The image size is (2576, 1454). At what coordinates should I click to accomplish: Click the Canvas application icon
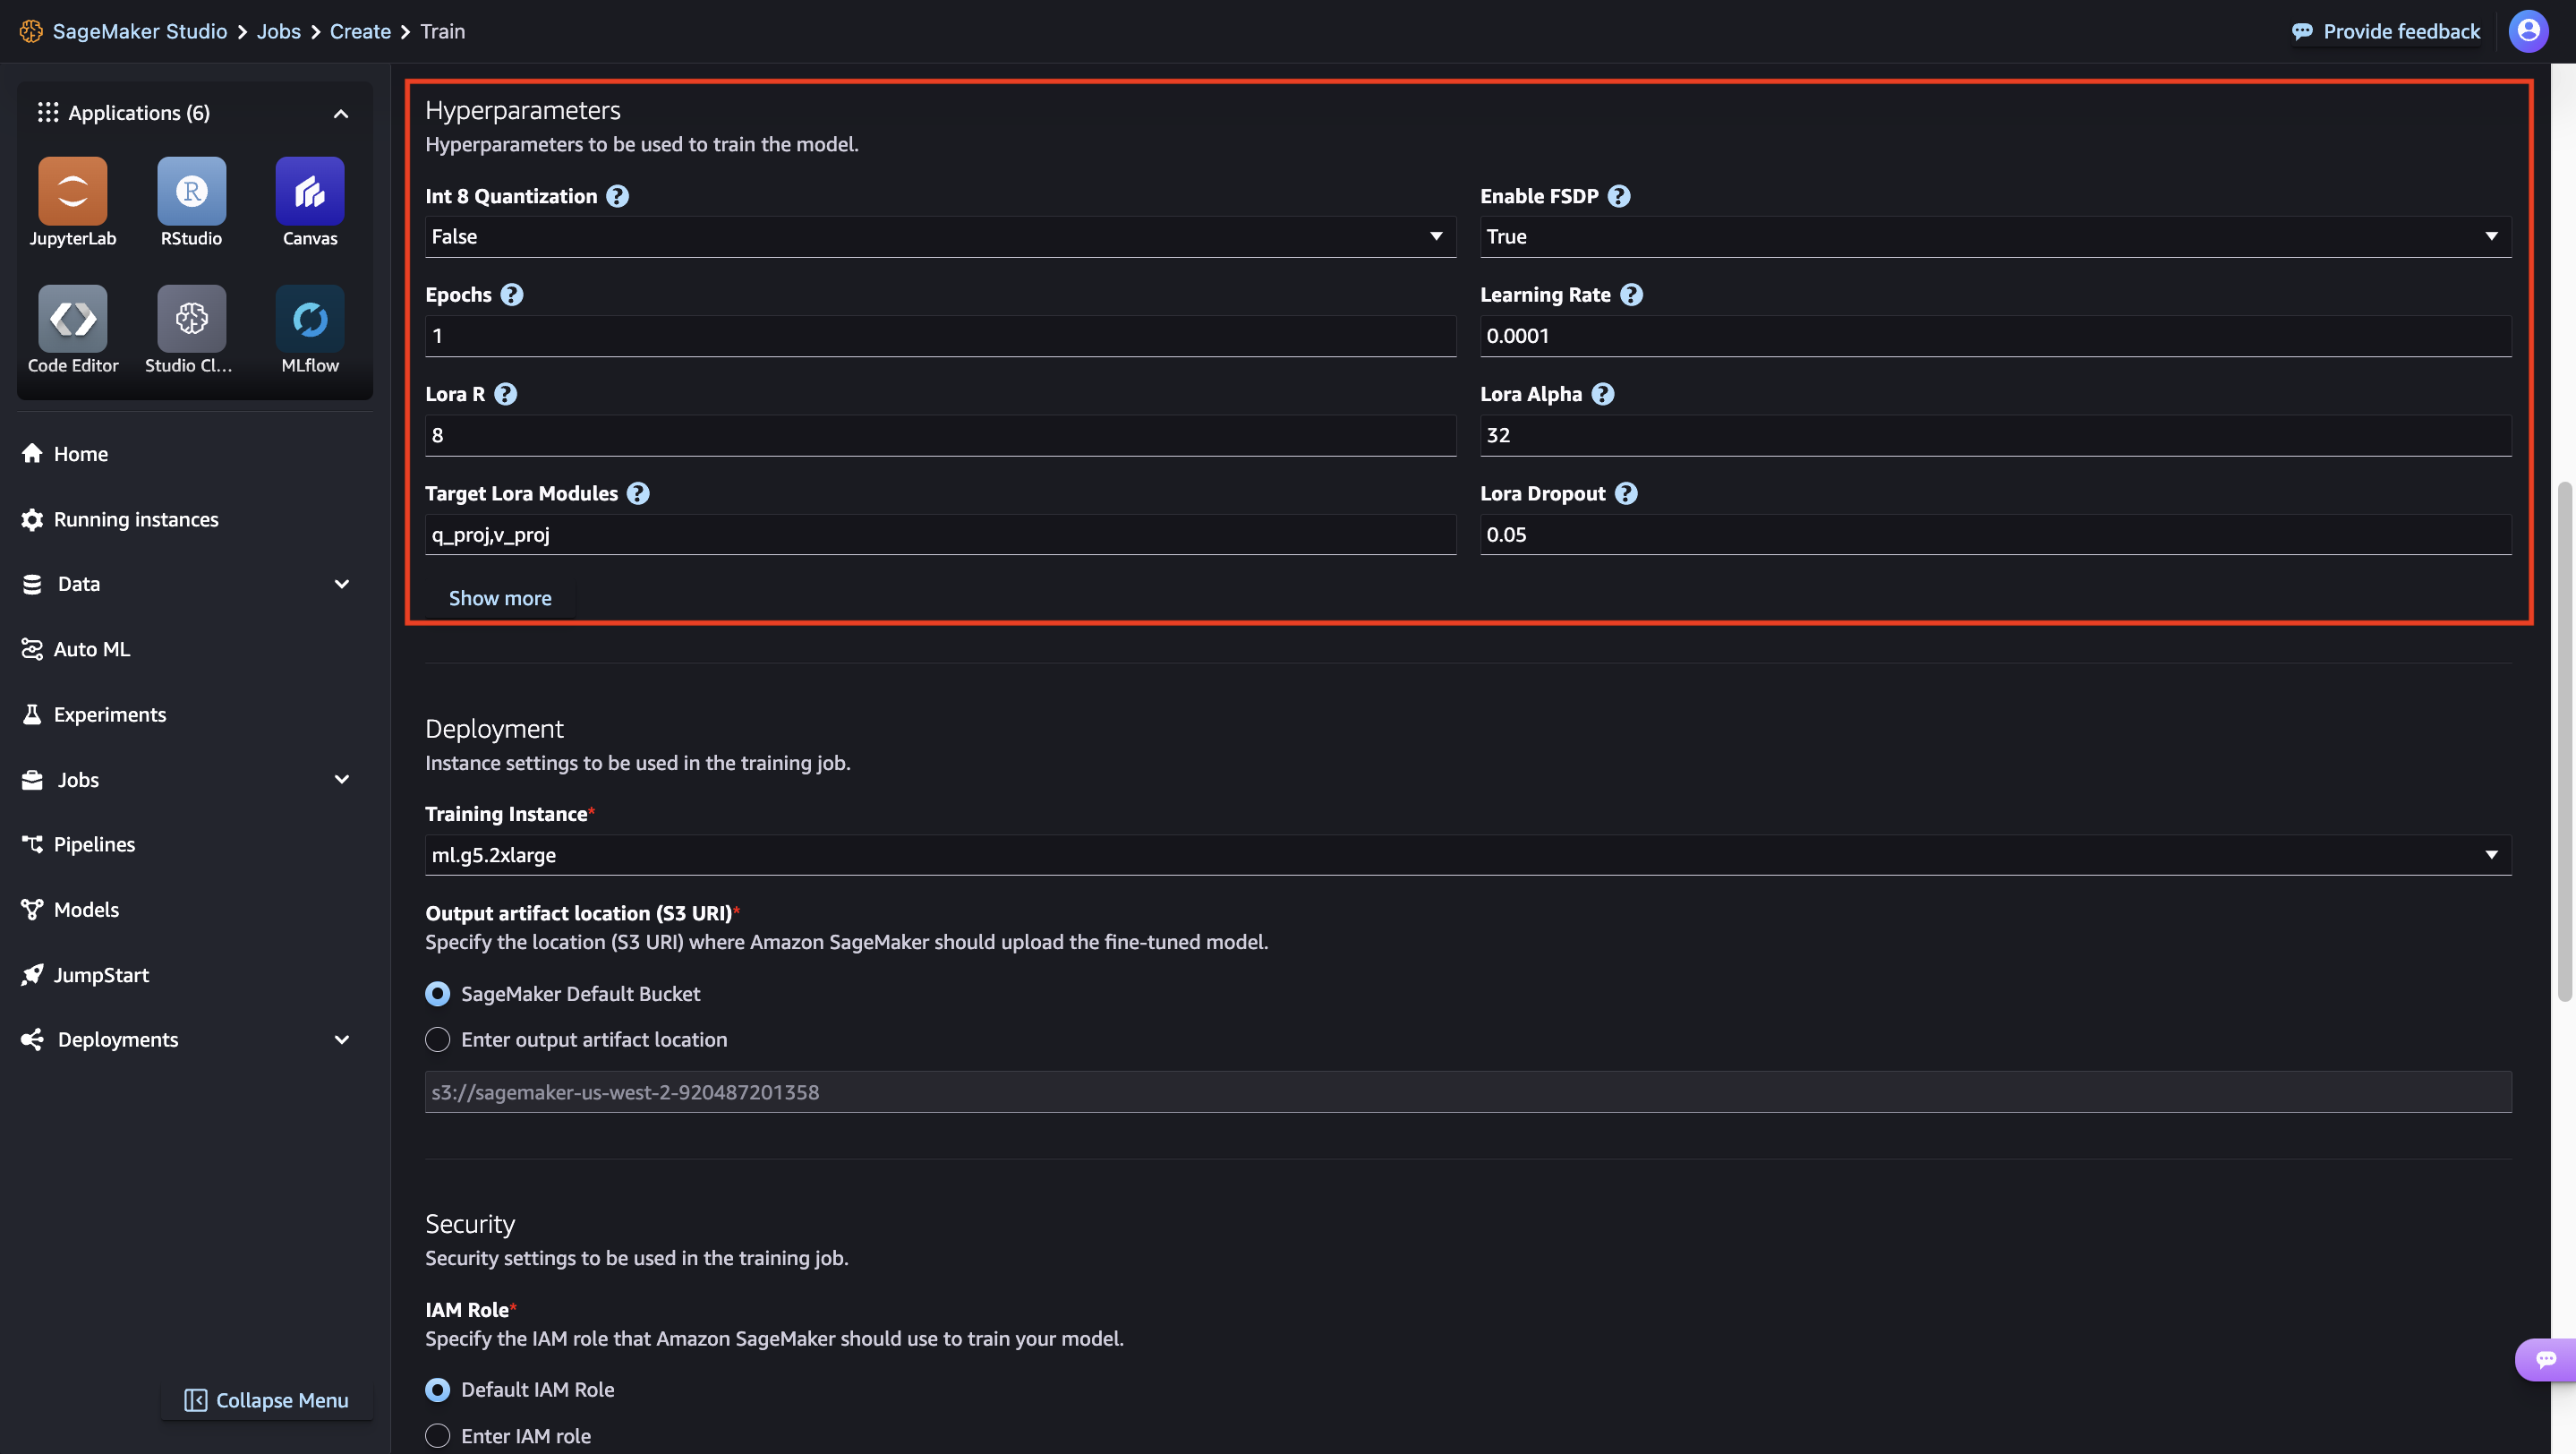[308, 200]
